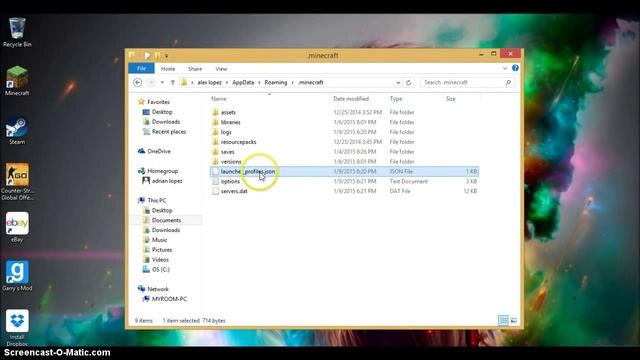Switch to details view layout icon
This screenshot has width=640, height=360.
[x=503, y=320]
